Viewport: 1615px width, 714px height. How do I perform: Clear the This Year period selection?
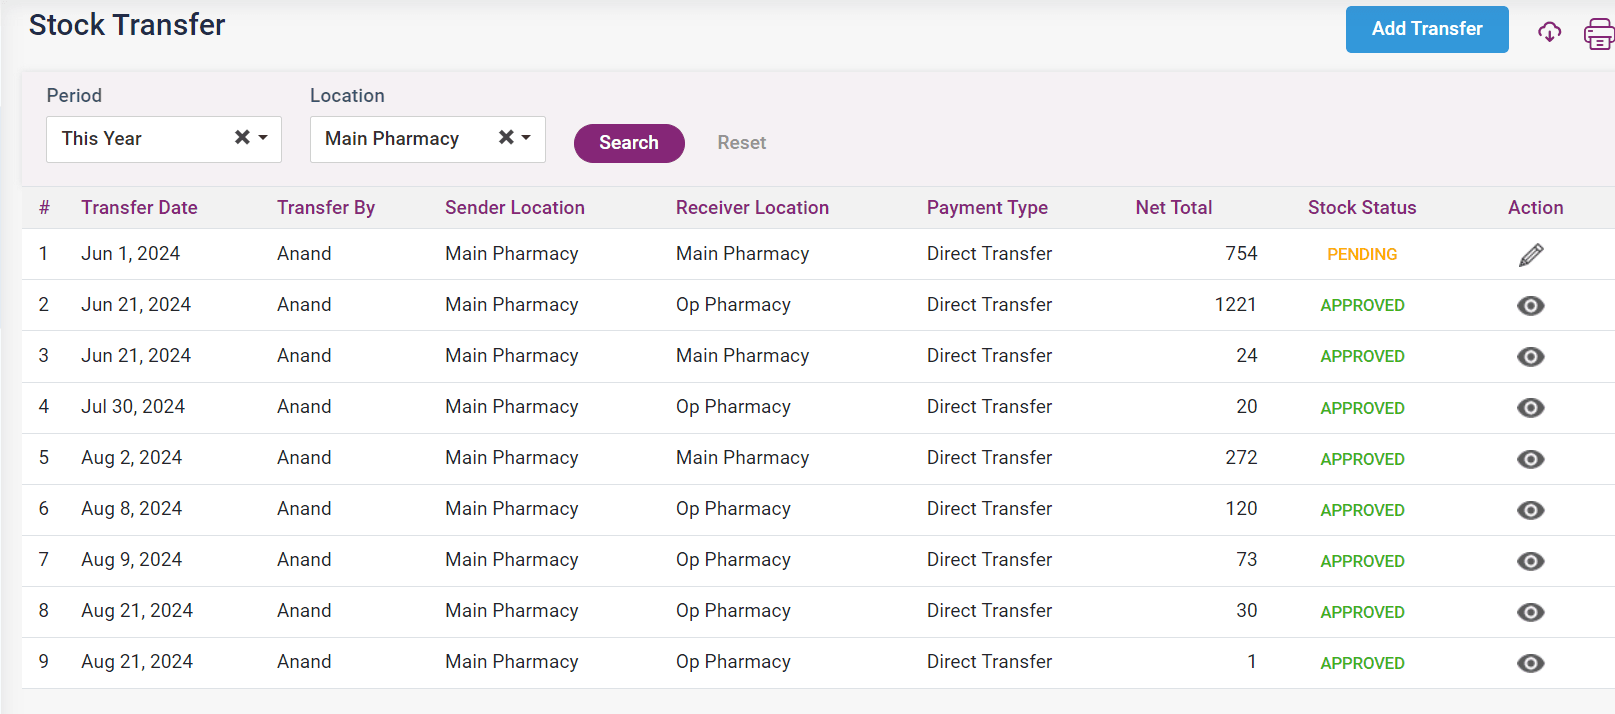[x=242, y=138]
